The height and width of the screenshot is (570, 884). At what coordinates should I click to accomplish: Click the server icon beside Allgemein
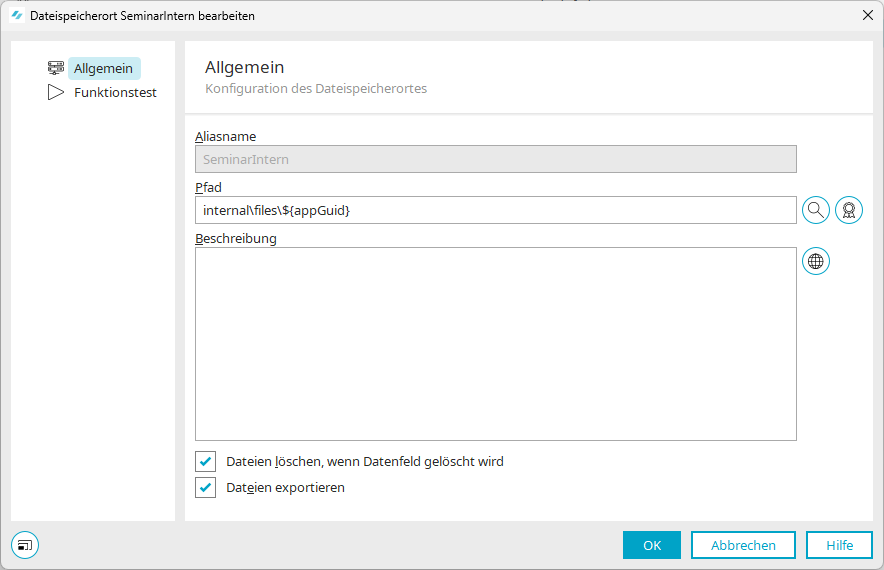[56, 68]
